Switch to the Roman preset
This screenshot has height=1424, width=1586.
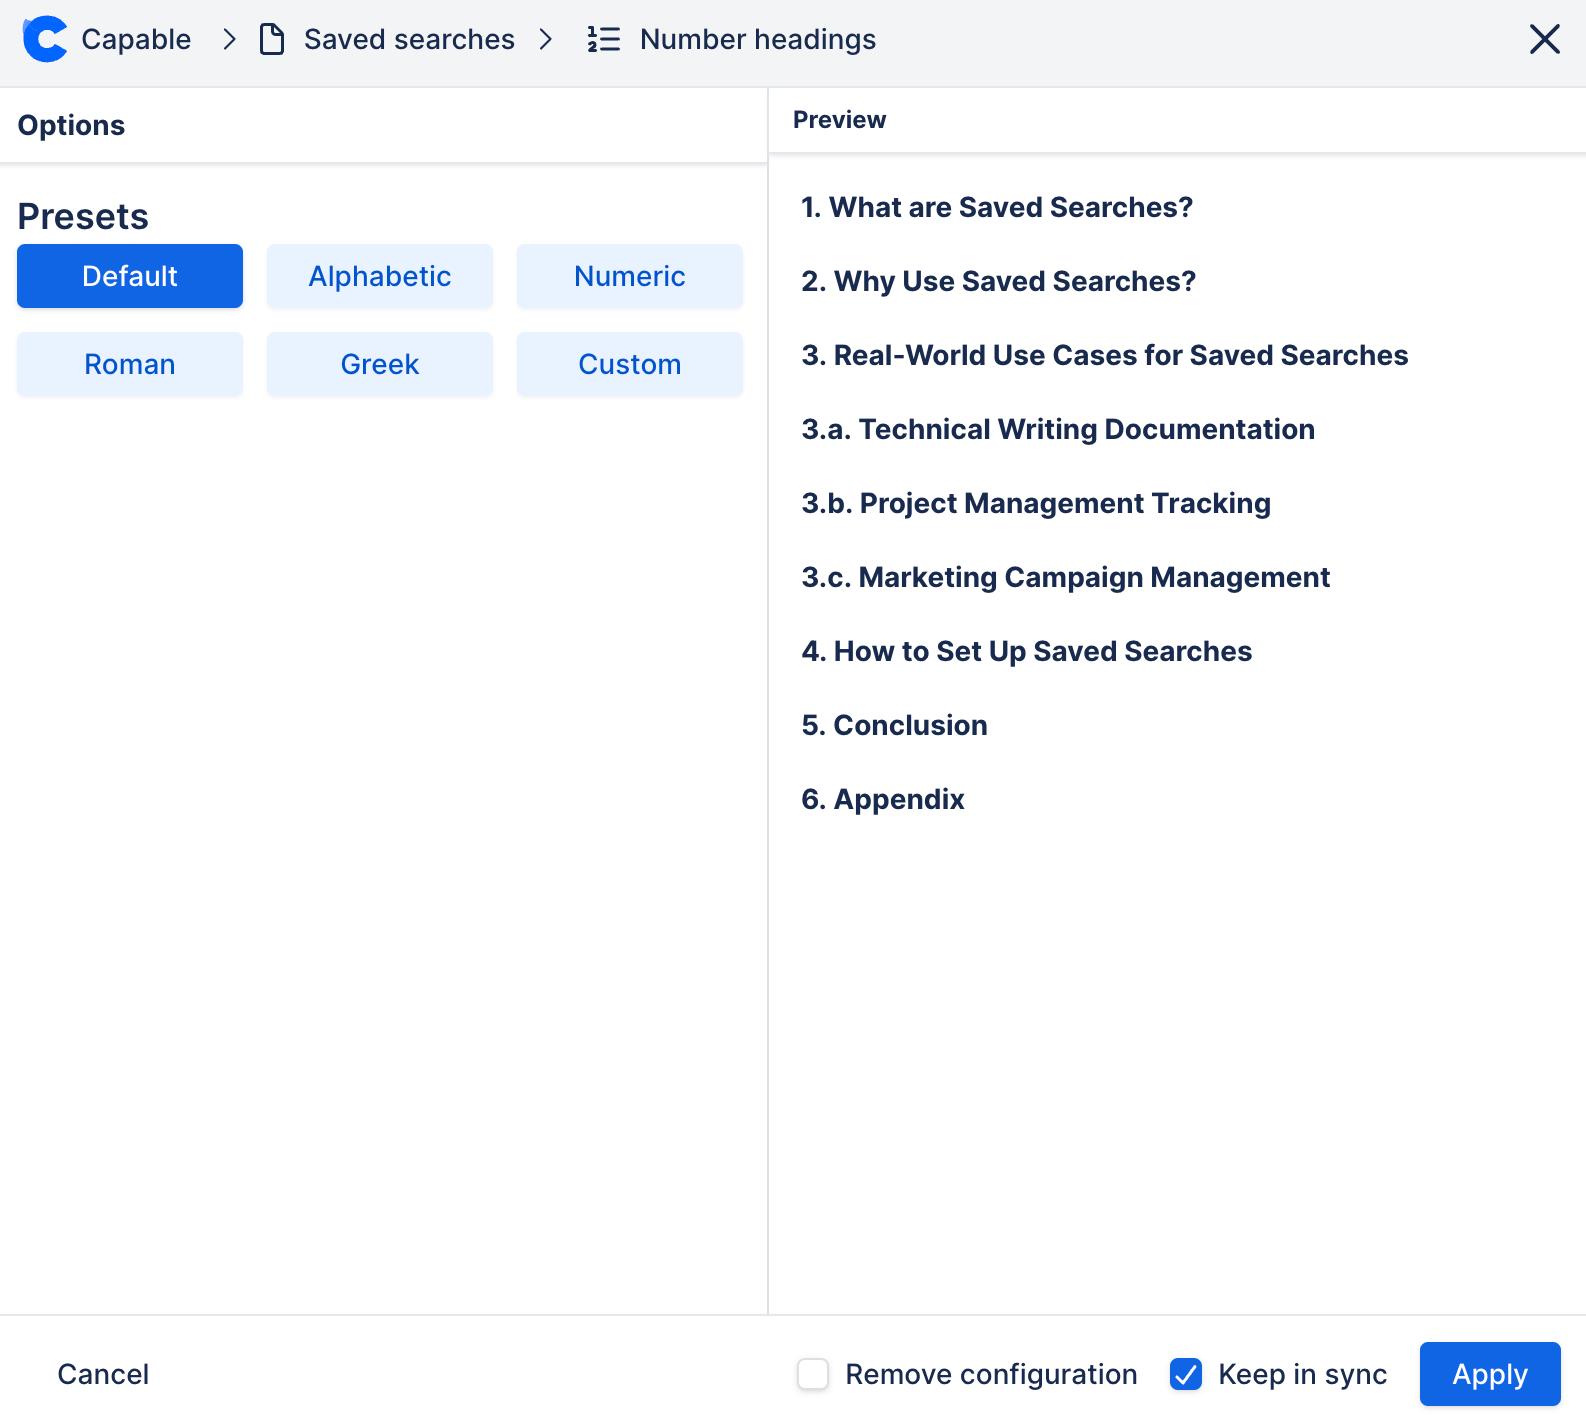coord(130,364)
